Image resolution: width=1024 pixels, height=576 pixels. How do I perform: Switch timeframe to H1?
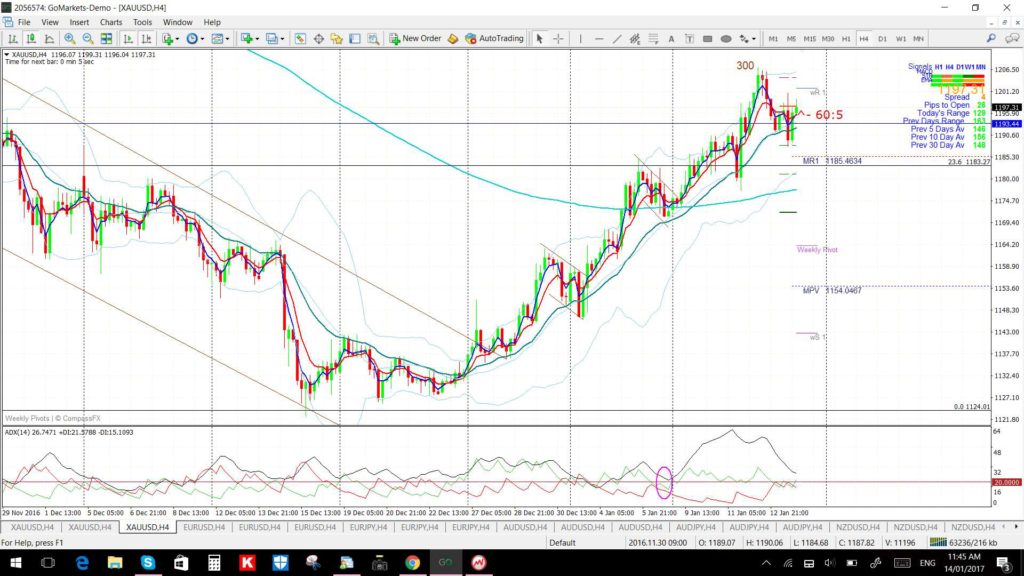(846, 39)
